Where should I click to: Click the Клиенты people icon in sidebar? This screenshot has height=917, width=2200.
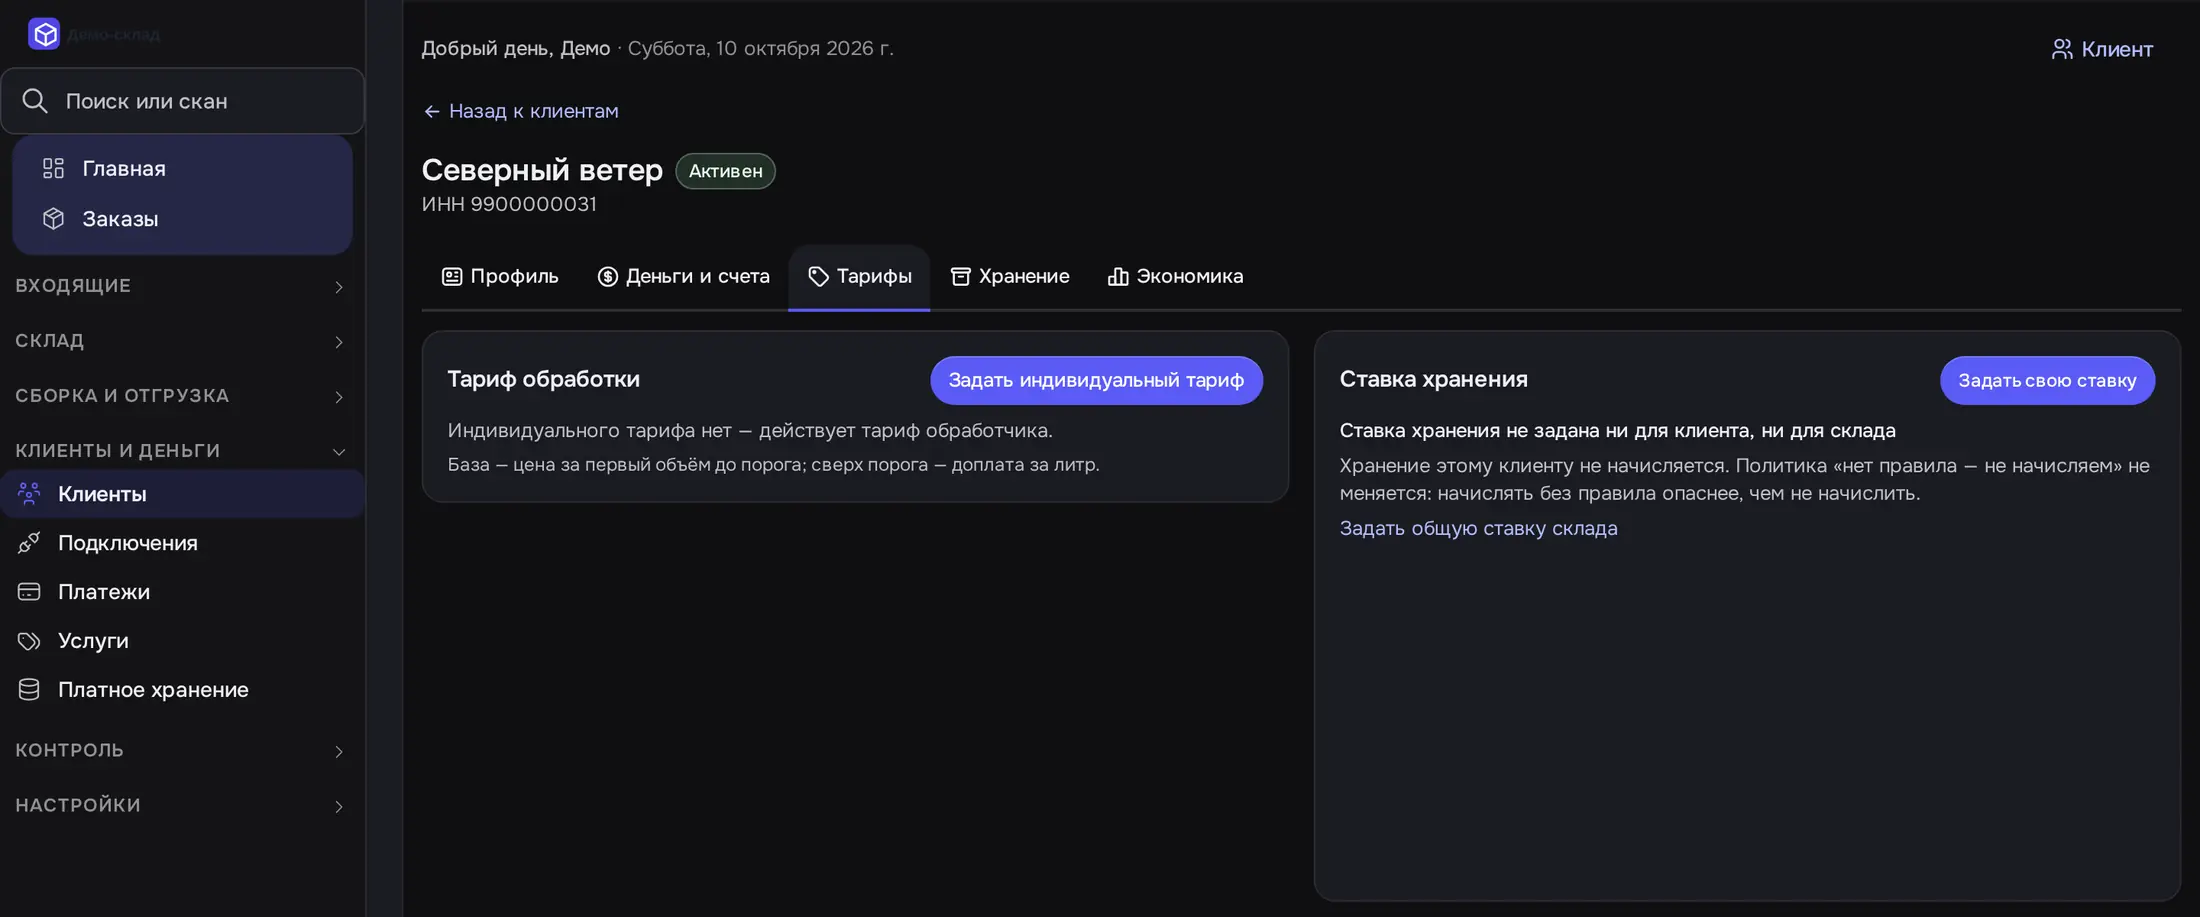(29, 493)
